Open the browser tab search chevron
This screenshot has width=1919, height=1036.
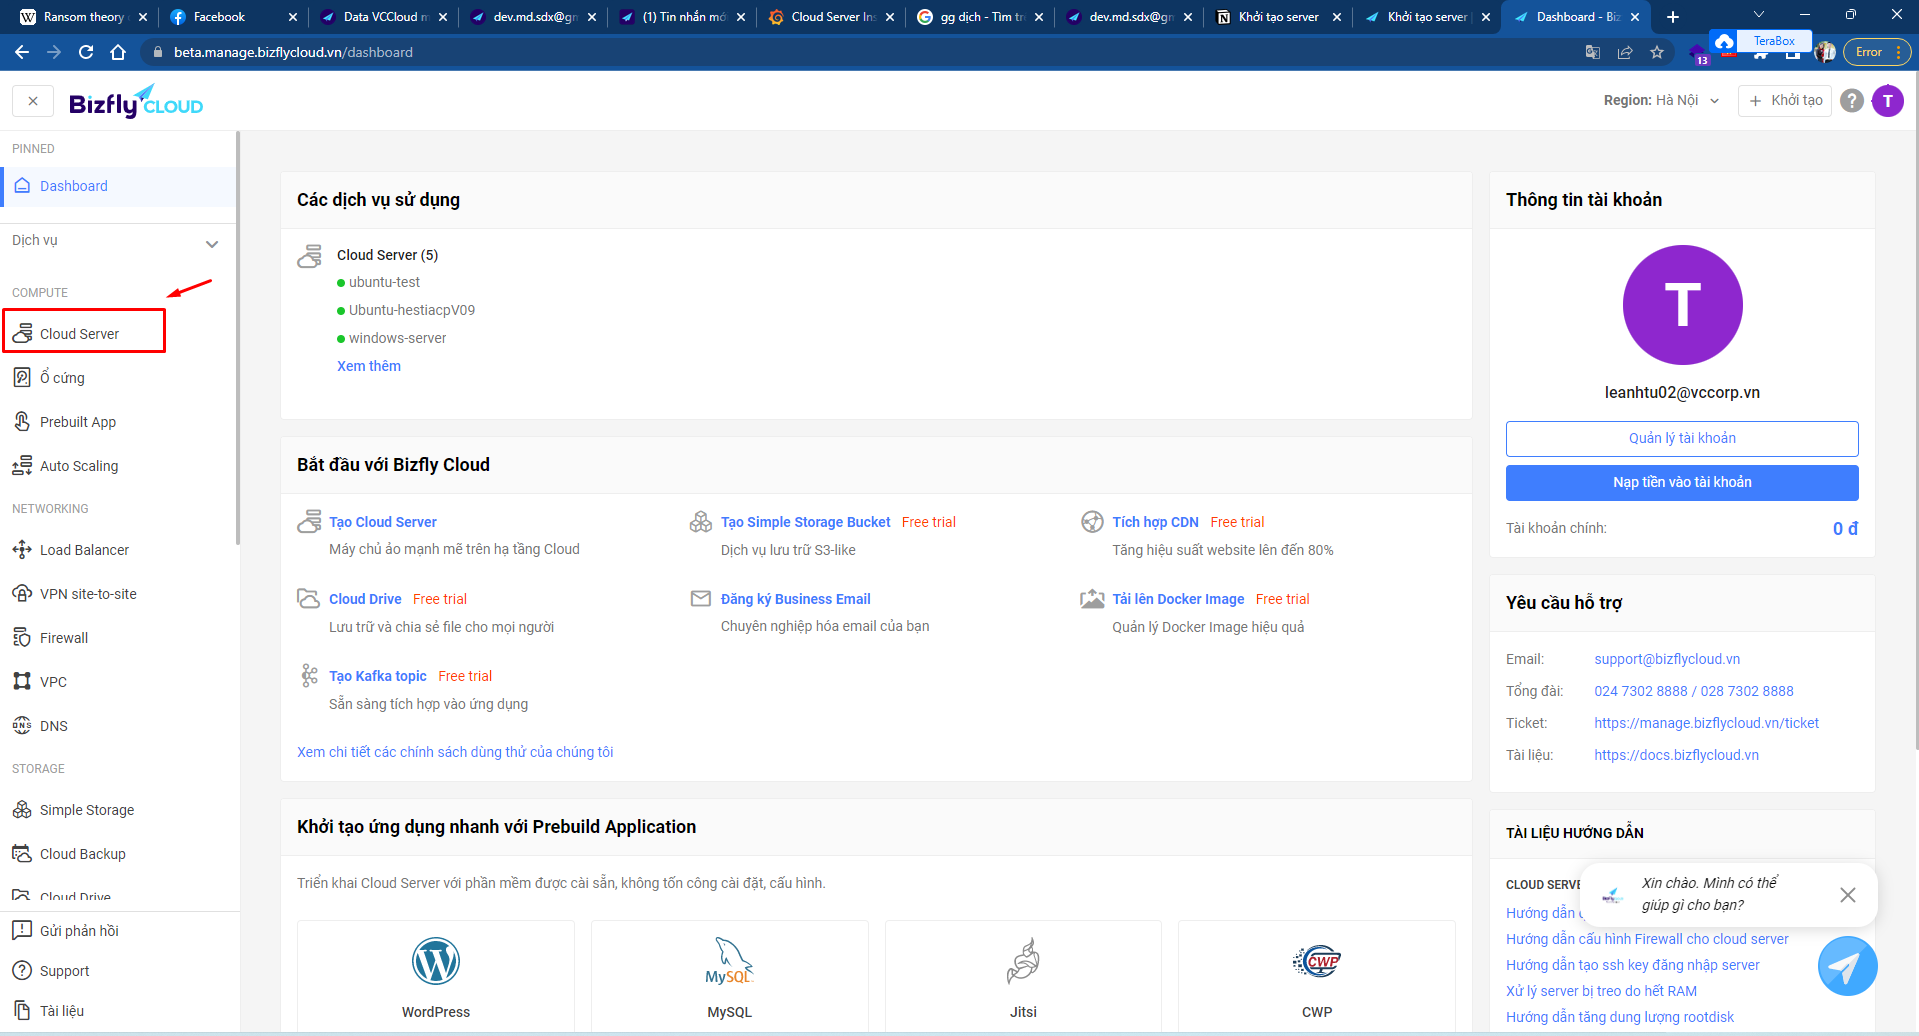1759,15
